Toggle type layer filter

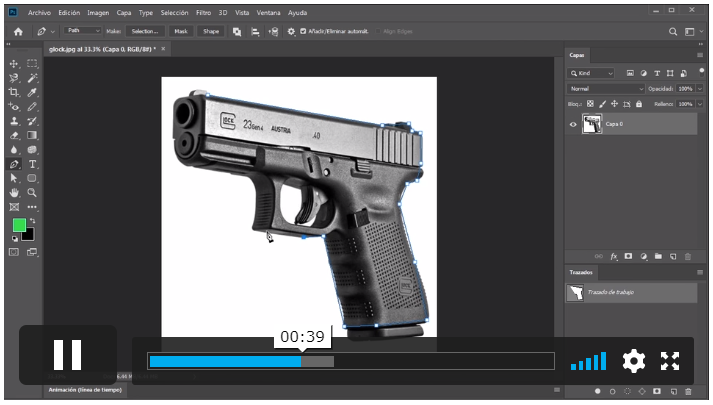(657, 73)
